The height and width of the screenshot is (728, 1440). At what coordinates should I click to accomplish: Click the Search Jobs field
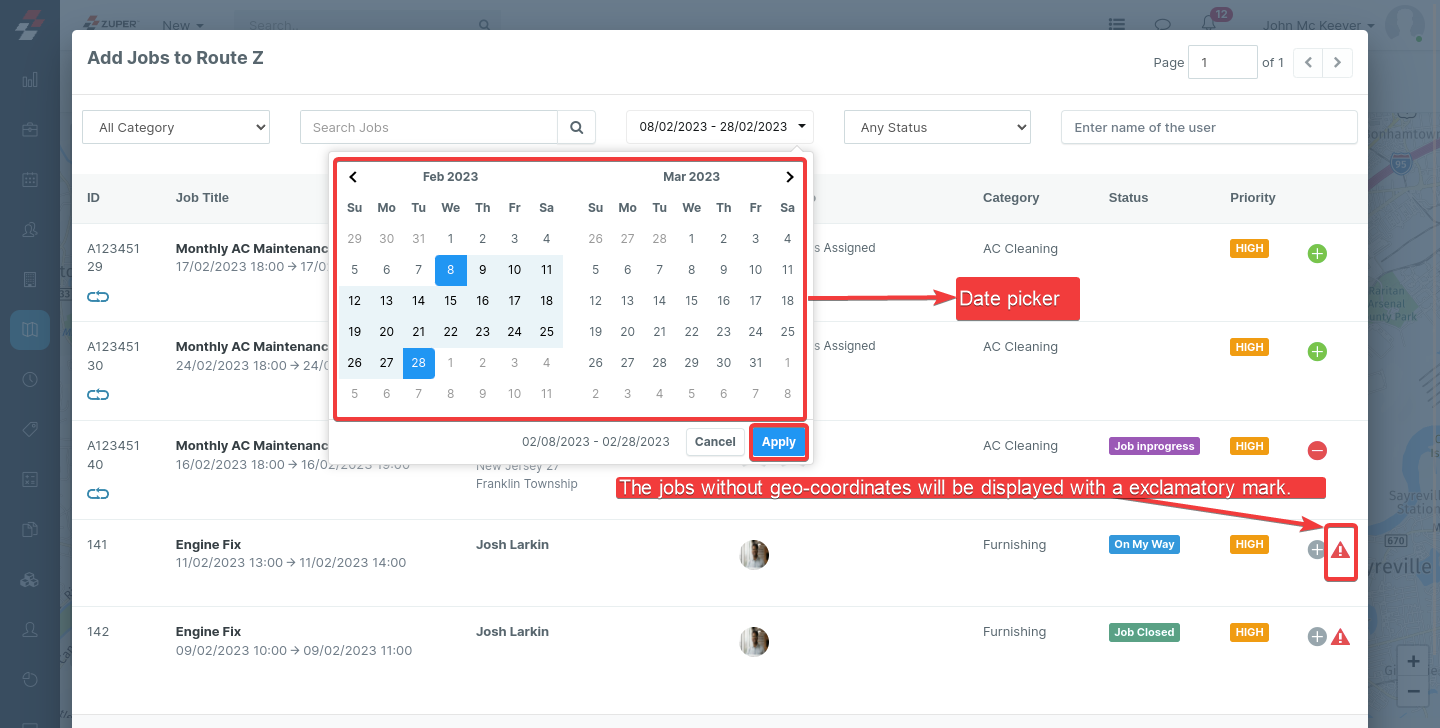pyautogui.click(x=429, y=127)
